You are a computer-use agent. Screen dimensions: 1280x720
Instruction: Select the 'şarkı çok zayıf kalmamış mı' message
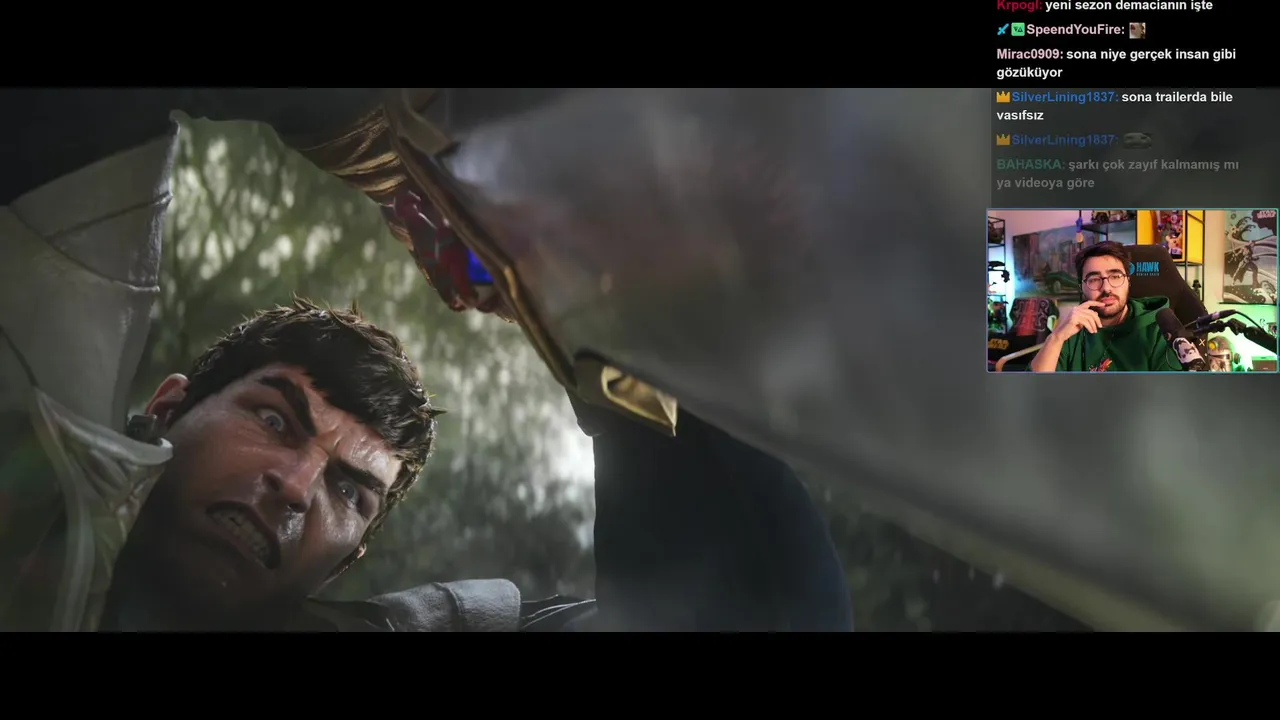pos(1153,164)
